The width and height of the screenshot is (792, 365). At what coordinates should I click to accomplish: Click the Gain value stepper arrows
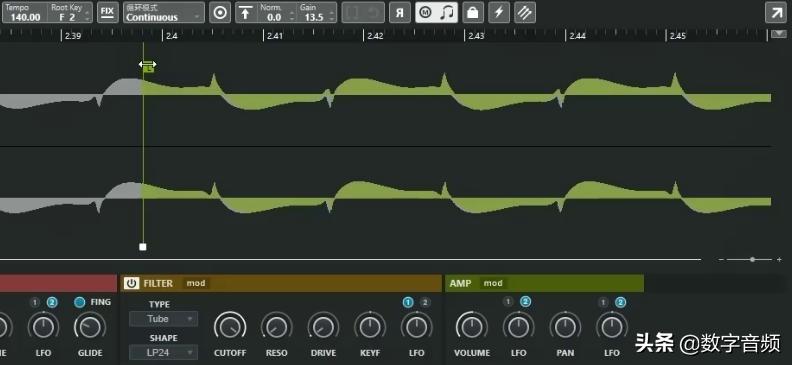click(332, 17)
